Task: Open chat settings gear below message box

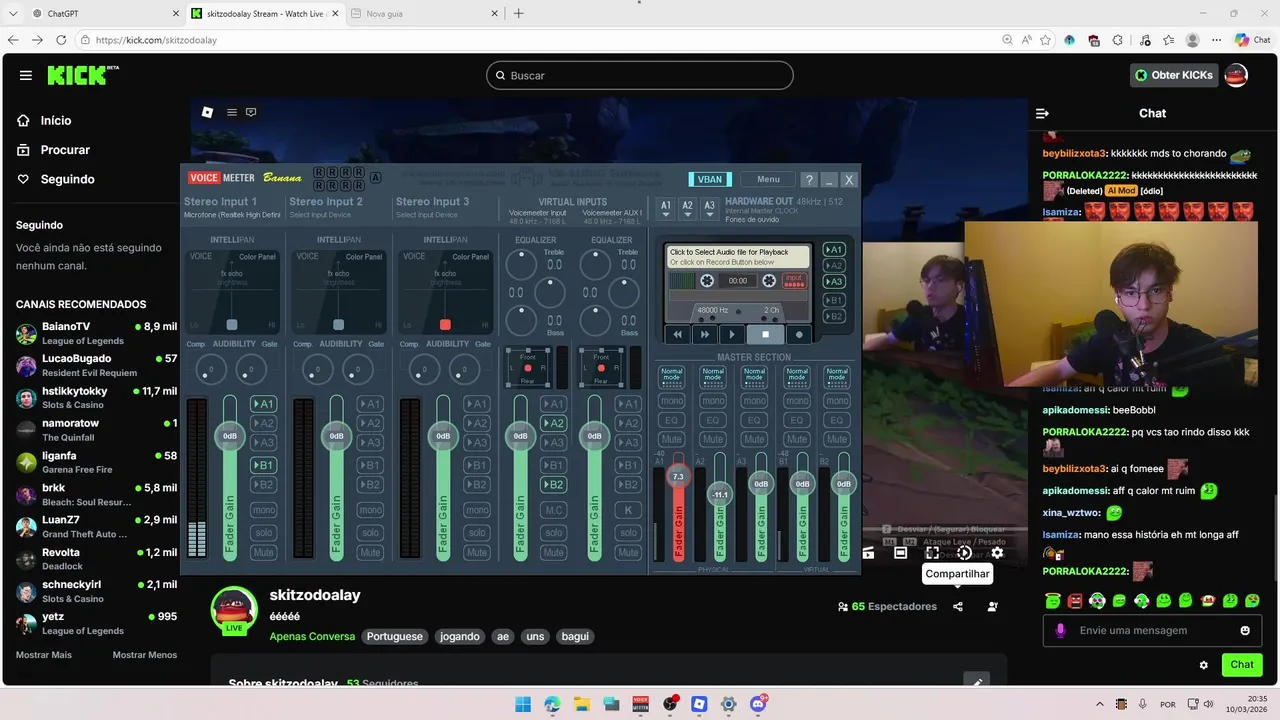Action: (x=1204, y=664)
